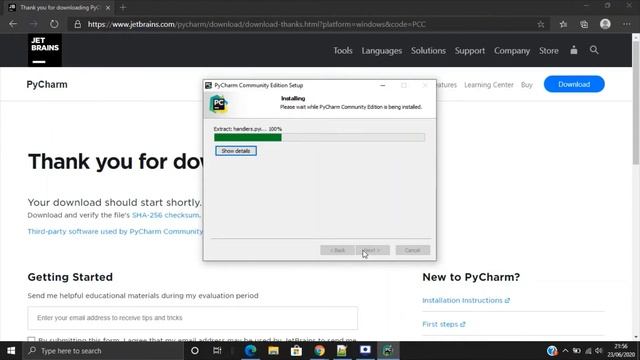
Task: Open the First steps link
Action: point(443,324)
